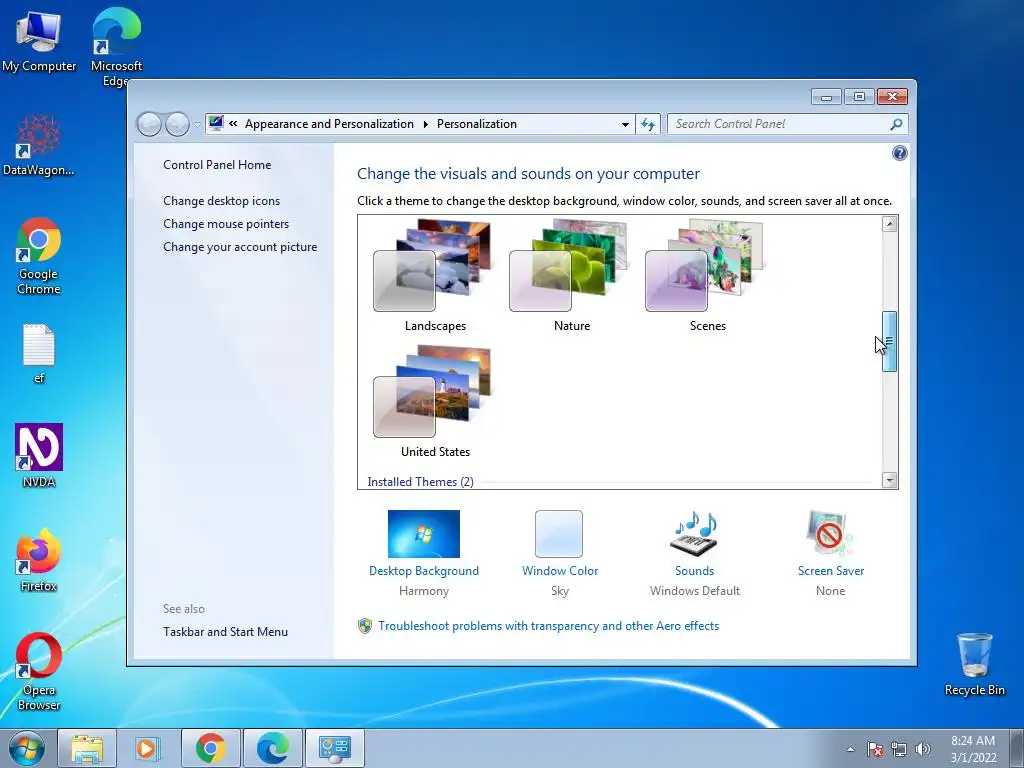Click the volume speaker tray icon
The height and width of the screenshot is (768, 1024).
point(923,749)
